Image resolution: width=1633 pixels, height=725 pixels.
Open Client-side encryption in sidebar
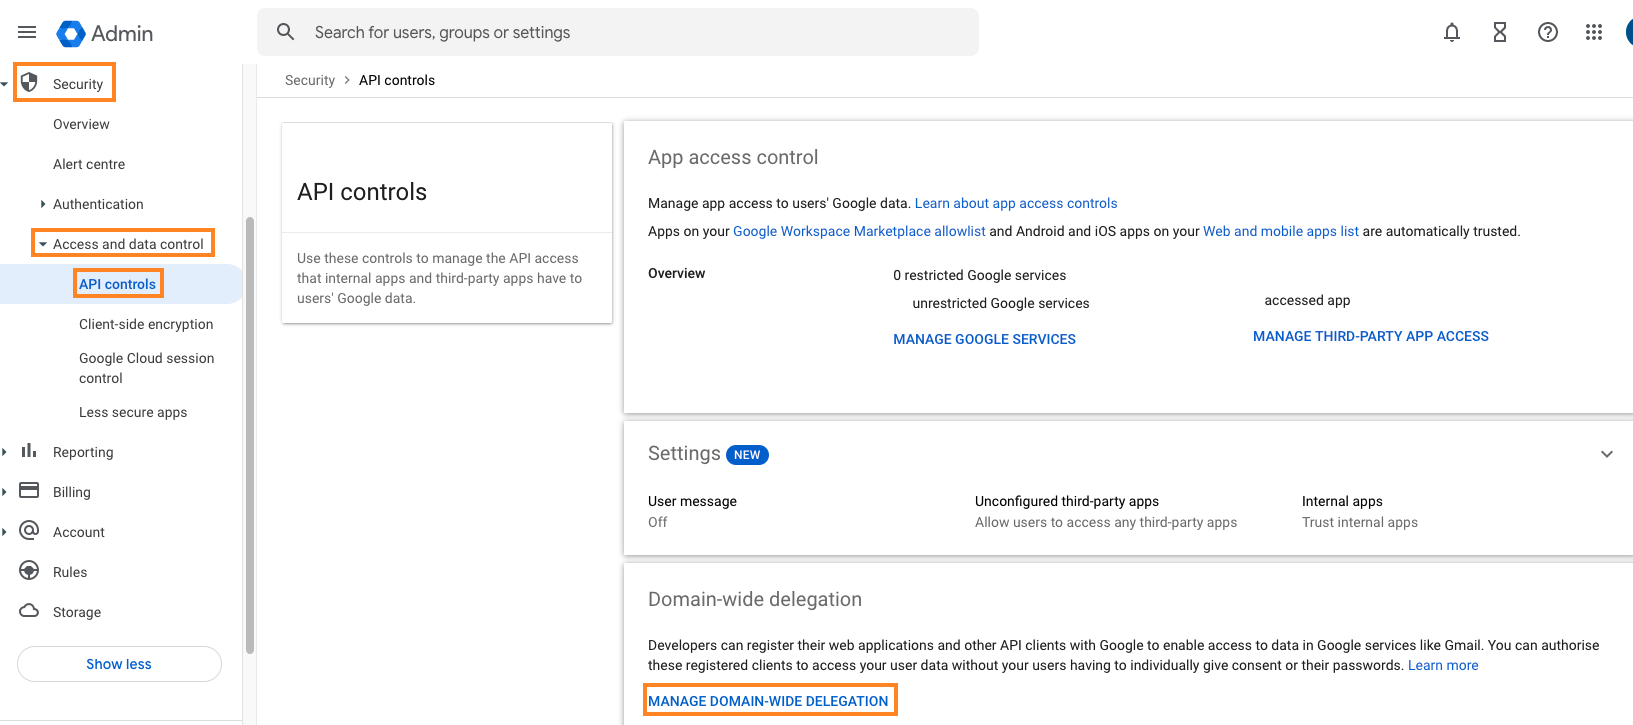click(146, 324)
